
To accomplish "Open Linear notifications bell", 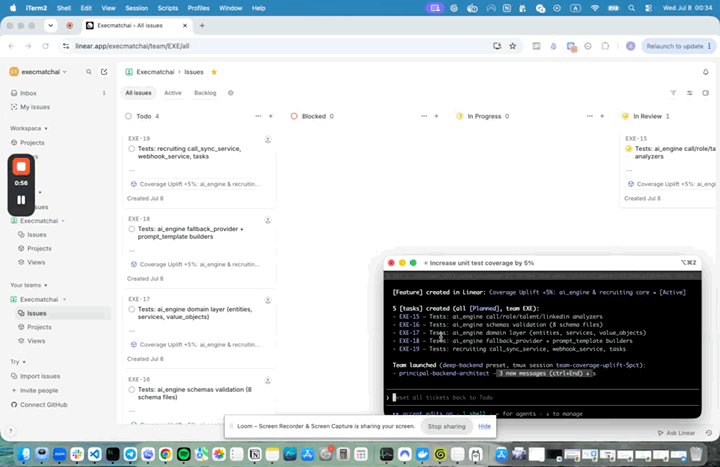I will 705,72.
